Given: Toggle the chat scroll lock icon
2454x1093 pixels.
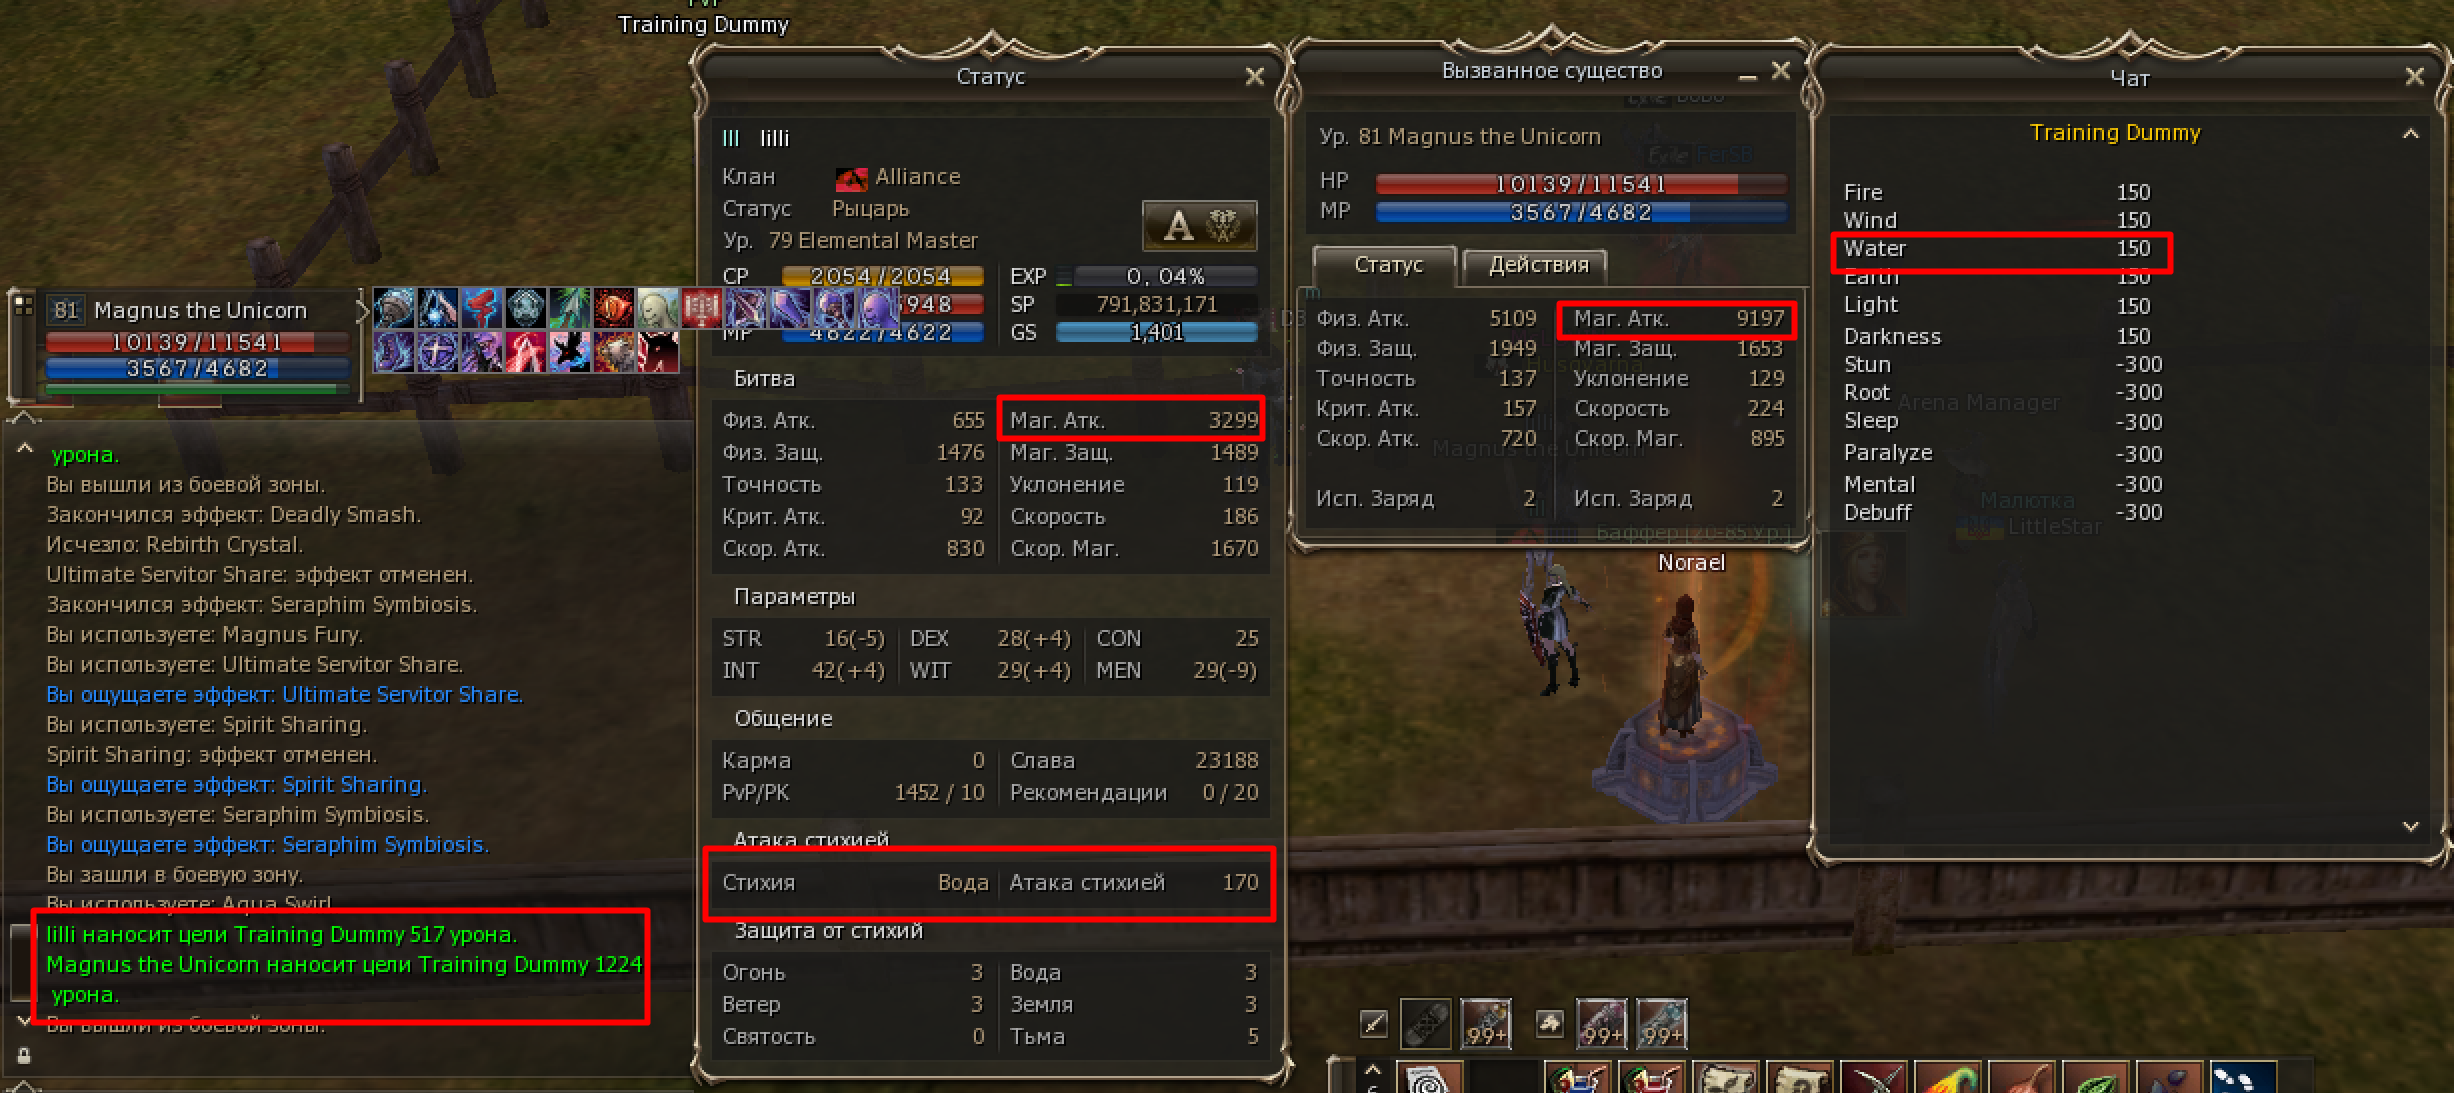Looking at the screenshot, I should [24, 1056].
